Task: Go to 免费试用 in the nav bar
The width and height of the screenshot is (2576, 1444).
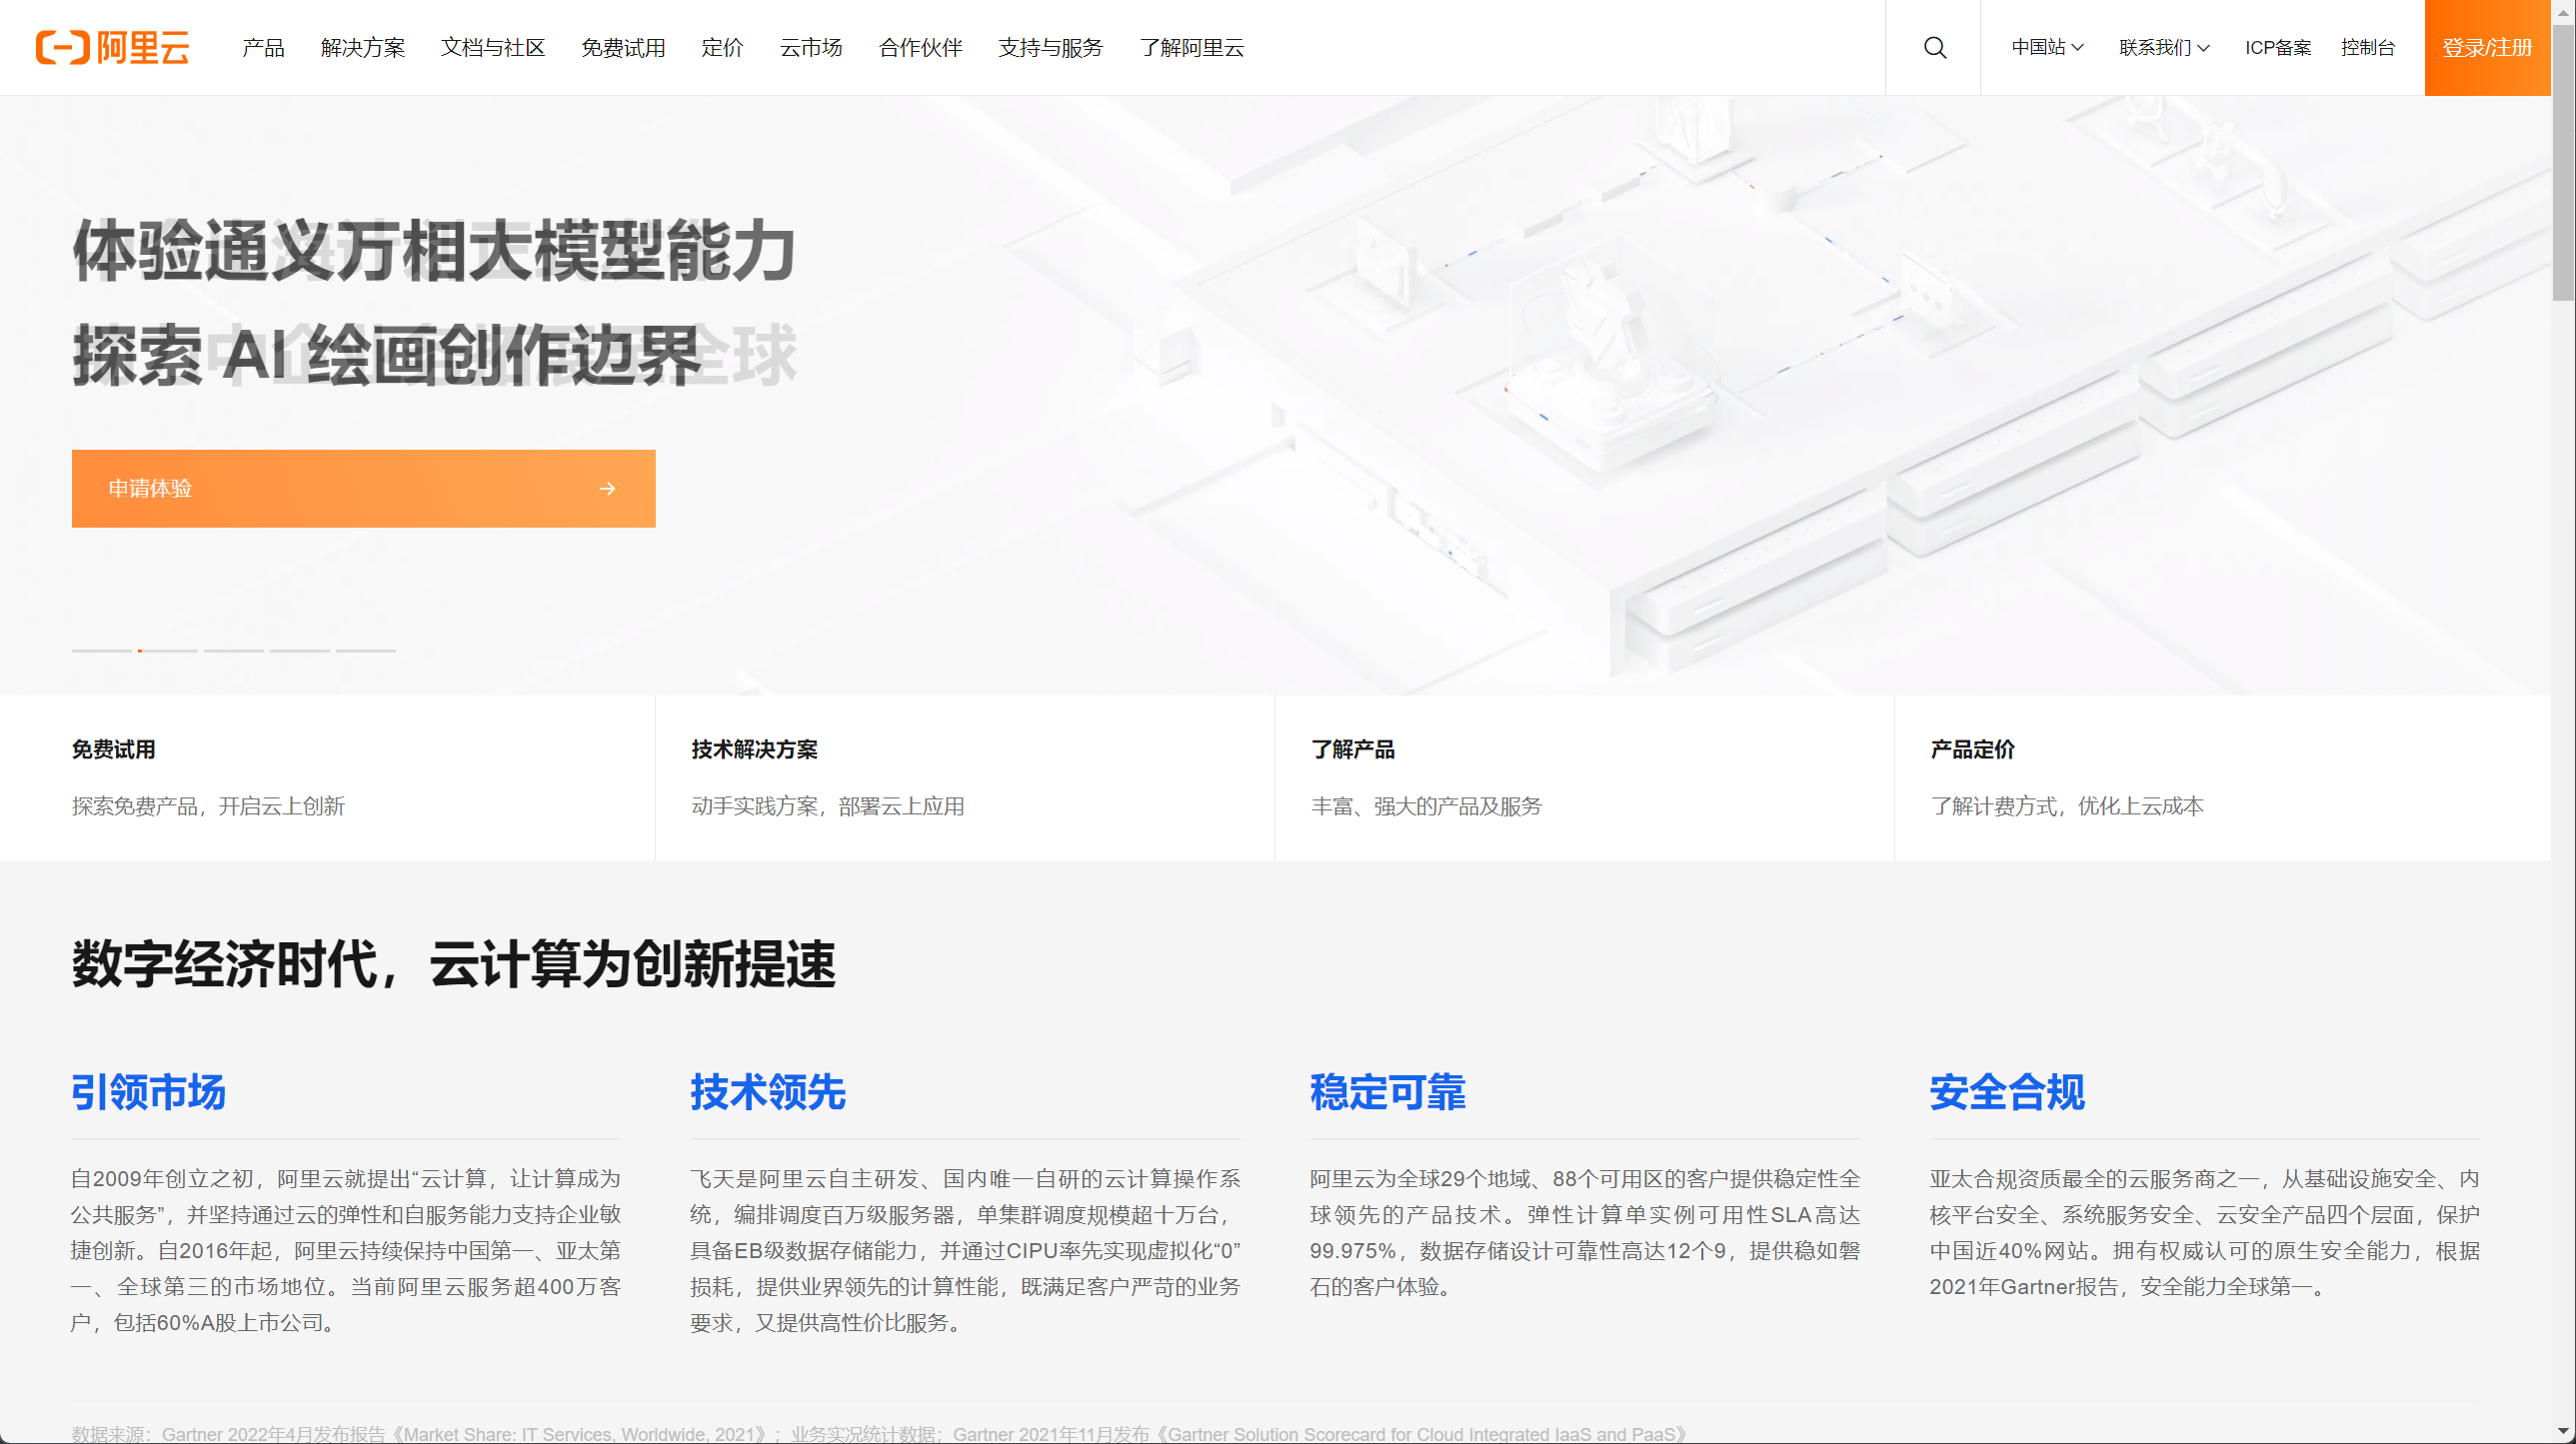Action: 623,47
